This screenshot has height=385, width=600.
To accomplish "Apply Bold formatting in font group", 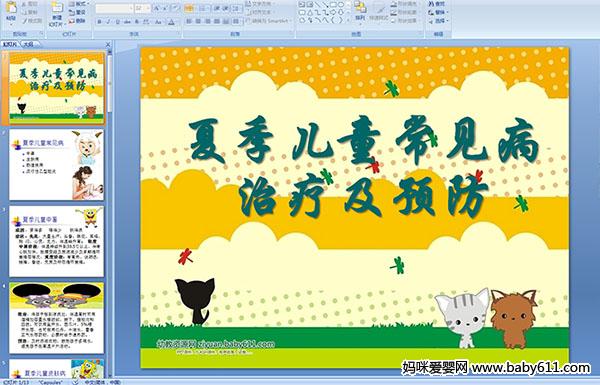I will 99,22.
